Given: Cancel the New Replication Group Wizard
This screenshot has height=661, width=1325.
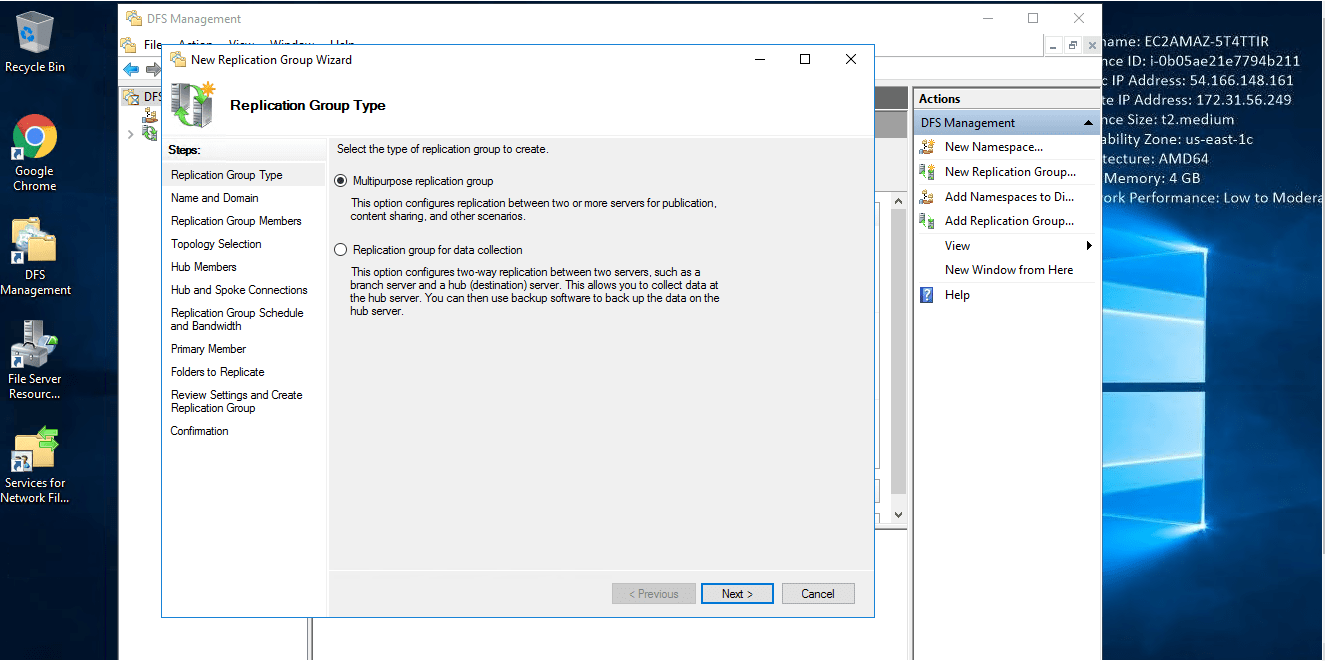Looking at the screenshot, I should click(817, 594).
